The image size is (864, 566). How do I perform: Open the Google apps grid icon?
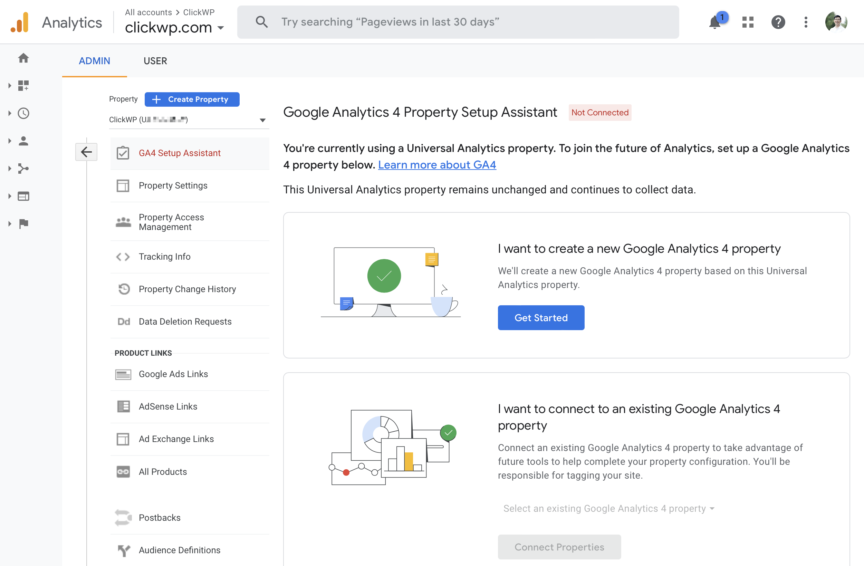coord(748,22)
